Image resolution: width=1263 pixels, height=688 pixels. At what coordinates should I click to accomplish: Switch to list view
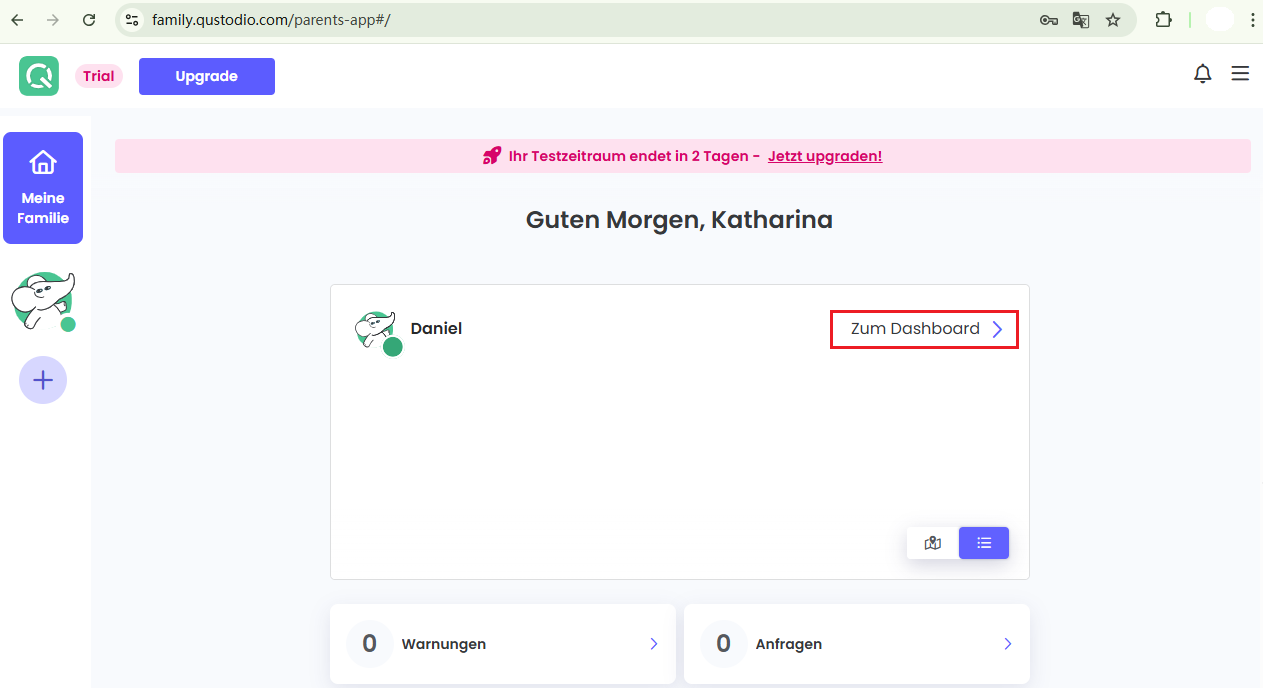pos(984,543)
